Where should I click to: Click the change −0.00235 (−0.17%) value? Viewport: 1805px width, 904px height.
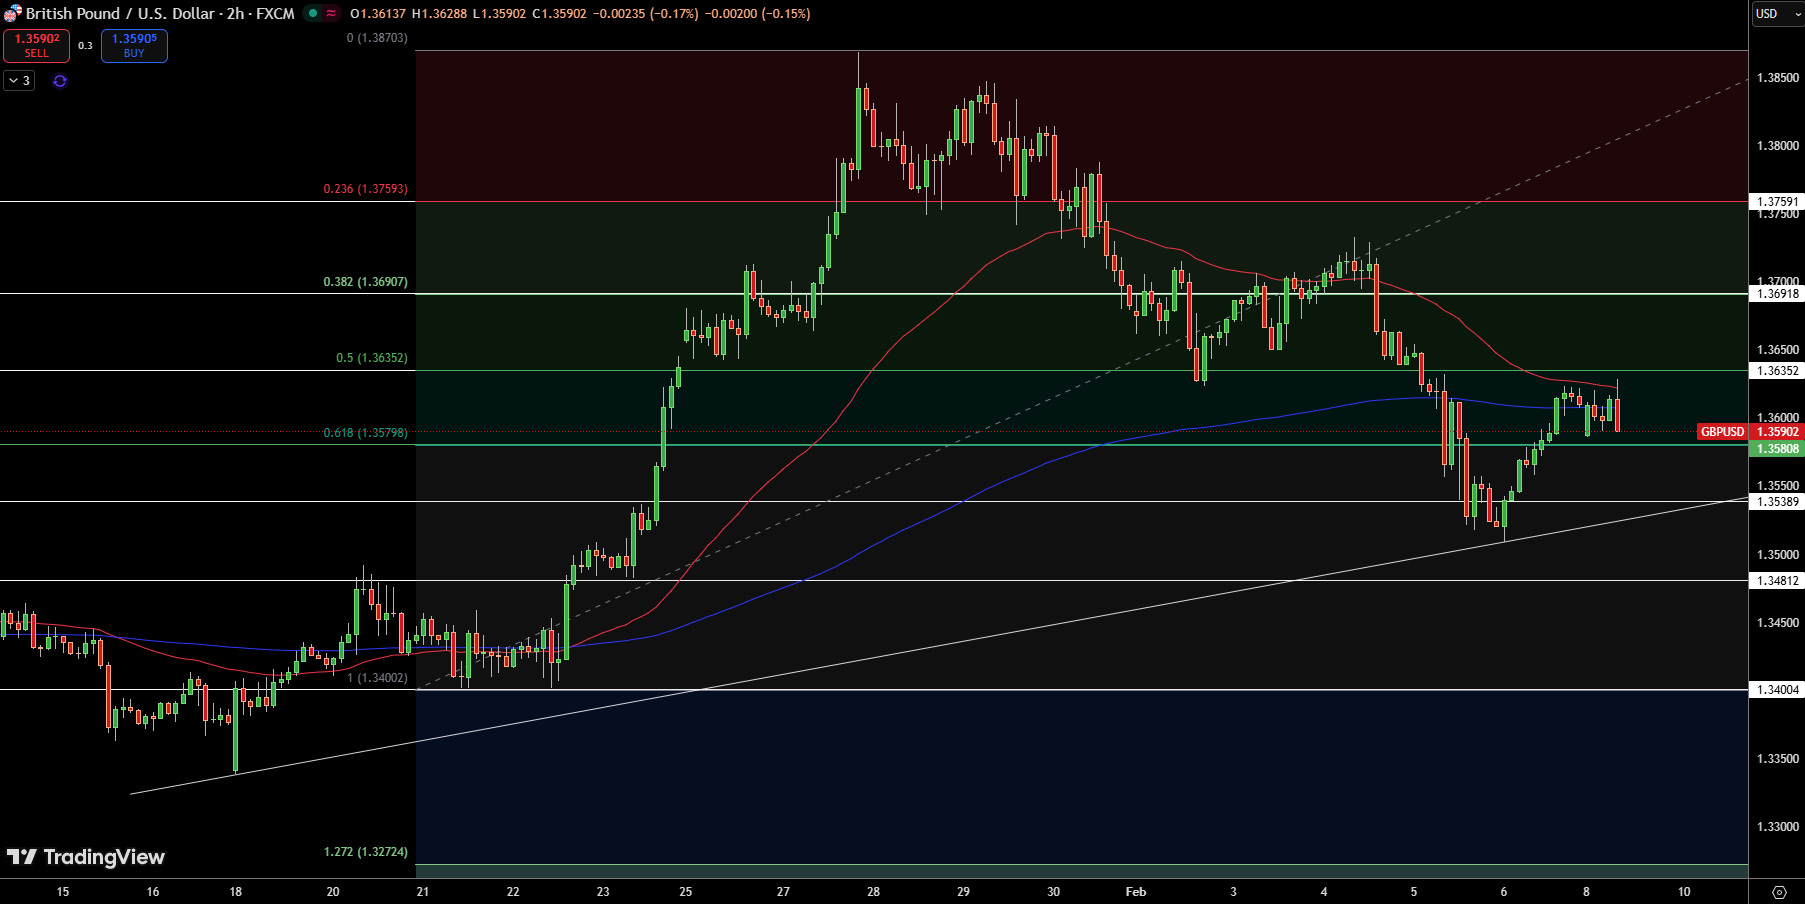pyautogui.click(x=646, y=14)
